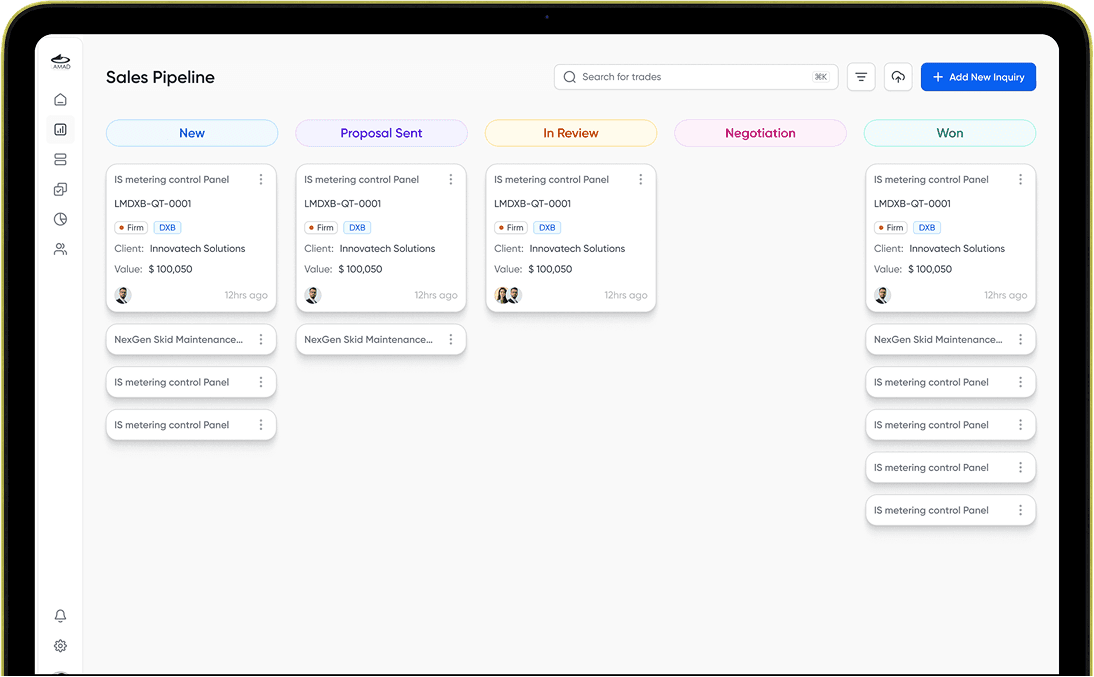Click the Search for trades field

696,77
